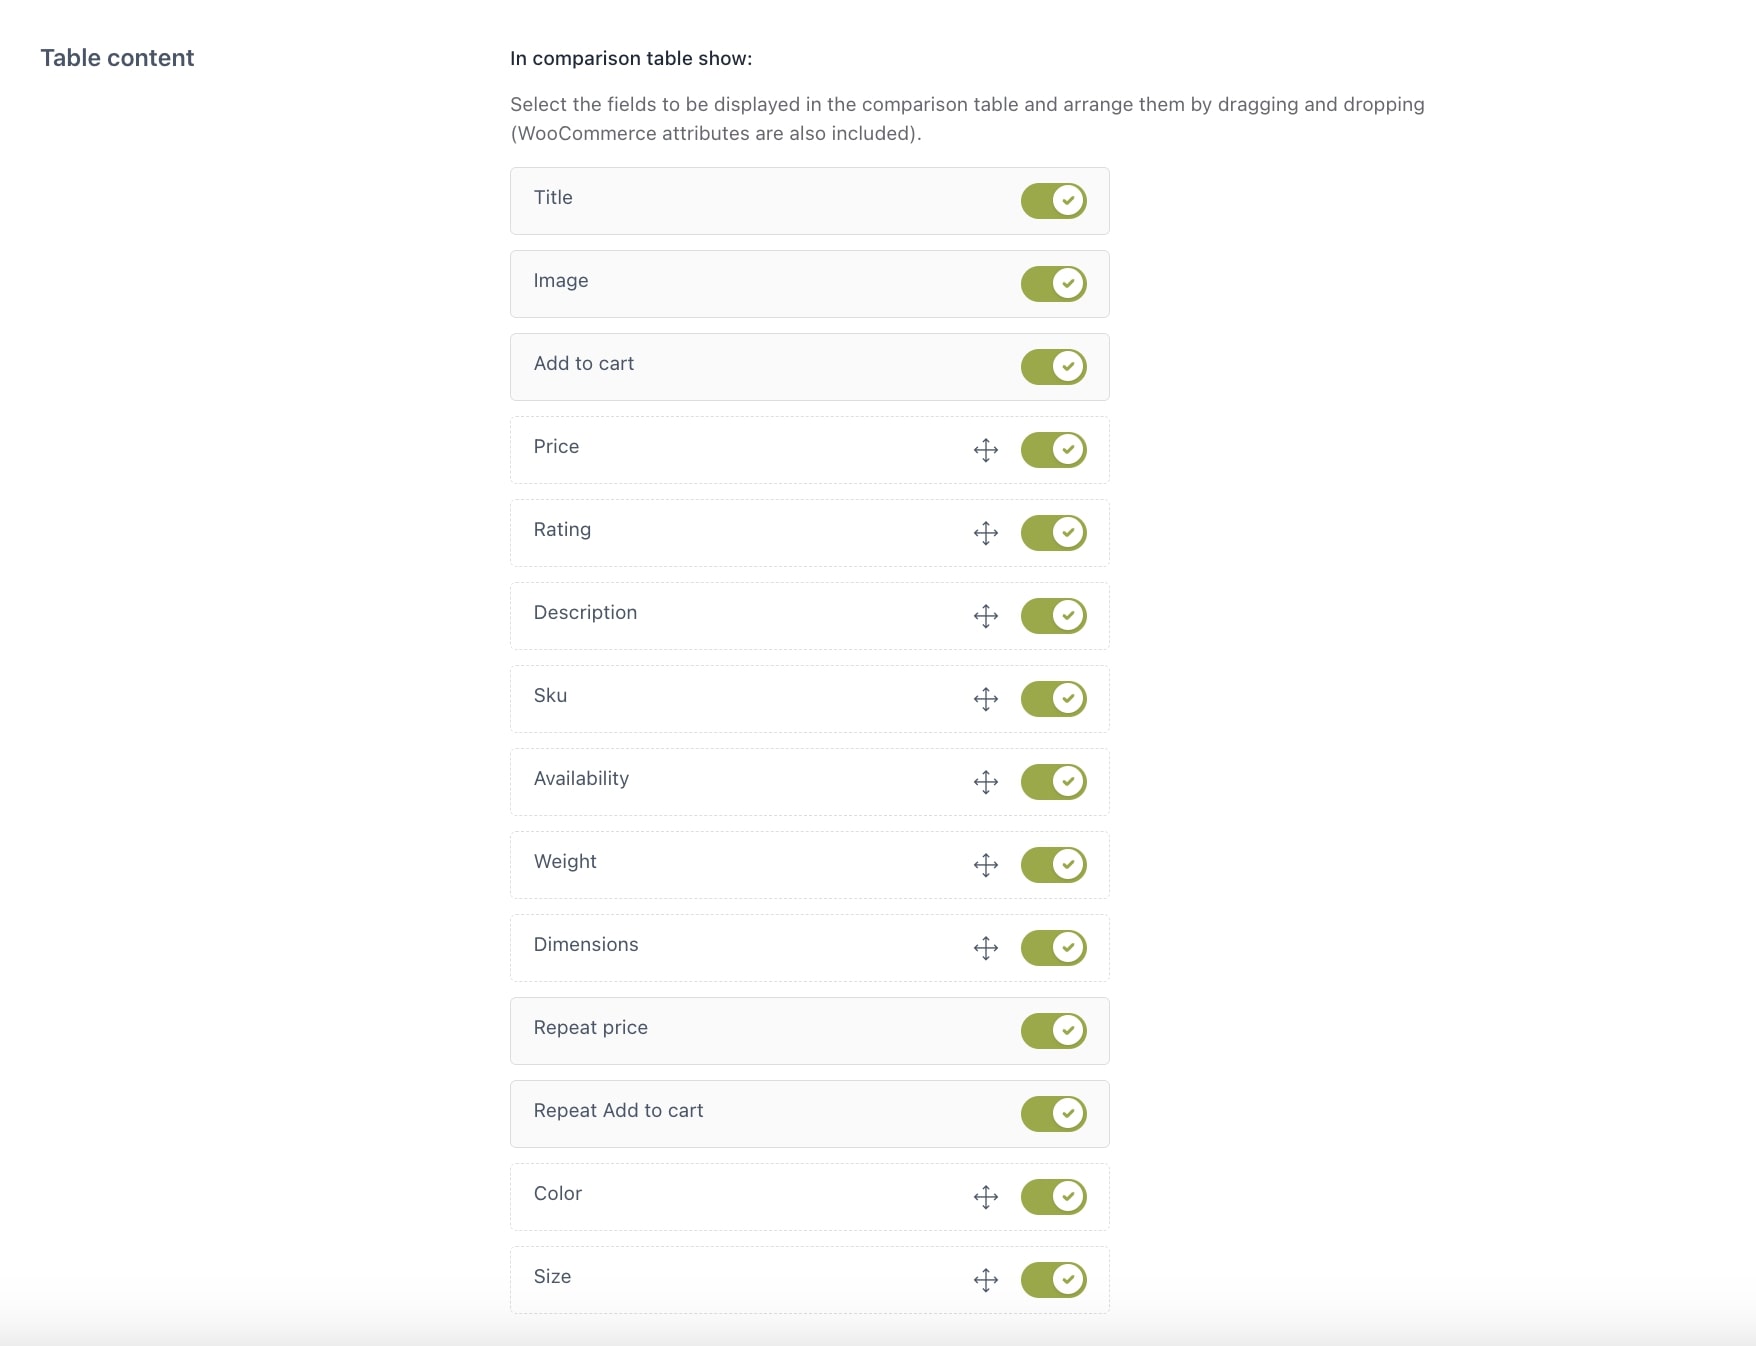Disable the Repeat Add to cart toggle
Viewport: 1756px width, 1346px height.
click(x=1053, y=1113)
